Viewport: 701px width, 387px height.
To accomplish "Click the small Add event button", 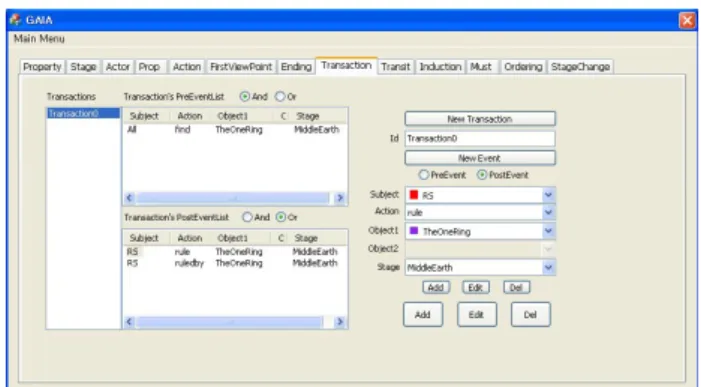I will 436,287.
